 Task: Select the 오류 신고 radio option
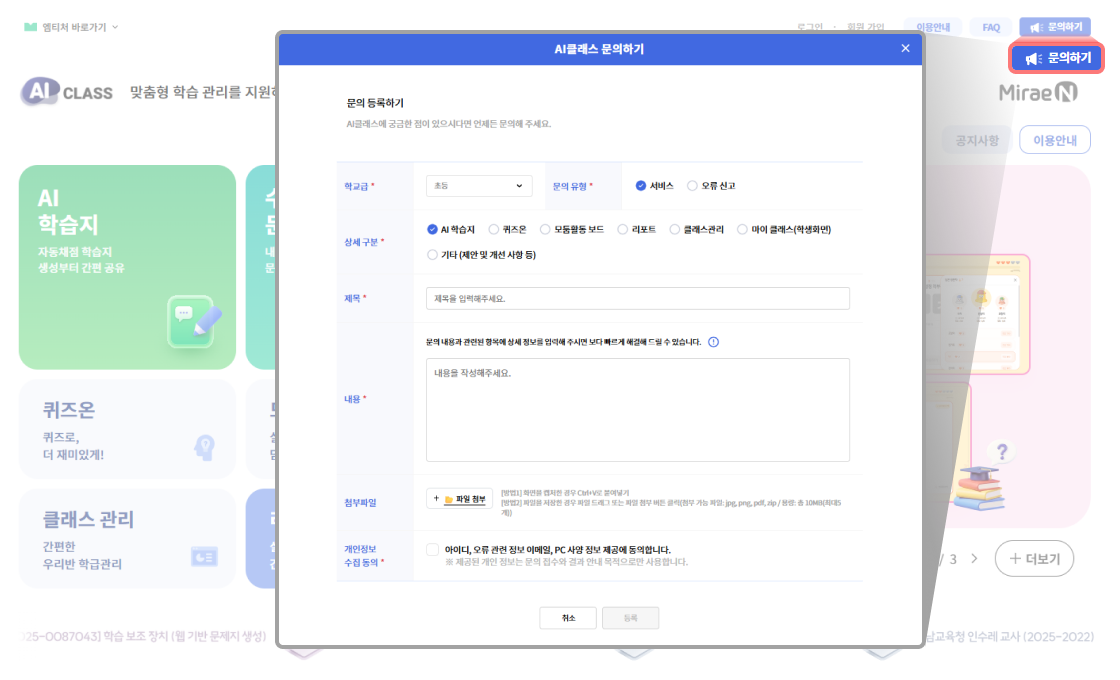click(693, 186)
